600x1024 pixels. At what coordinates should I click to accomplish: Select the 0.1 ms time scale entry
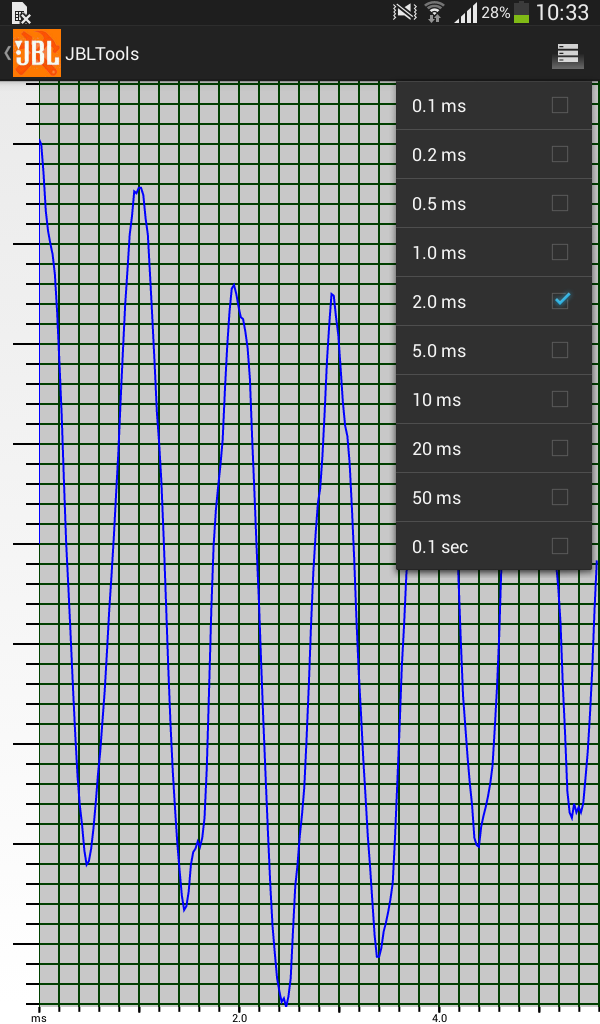coord(494,106)
